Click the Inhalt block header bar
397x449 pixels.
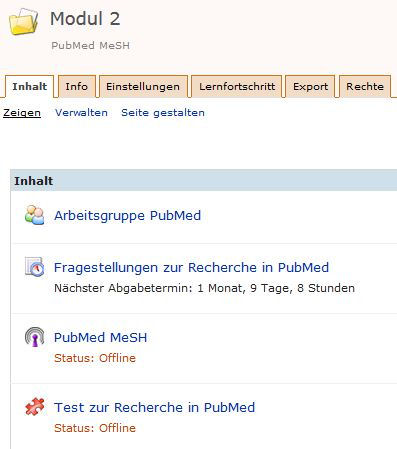coord(204,180)
